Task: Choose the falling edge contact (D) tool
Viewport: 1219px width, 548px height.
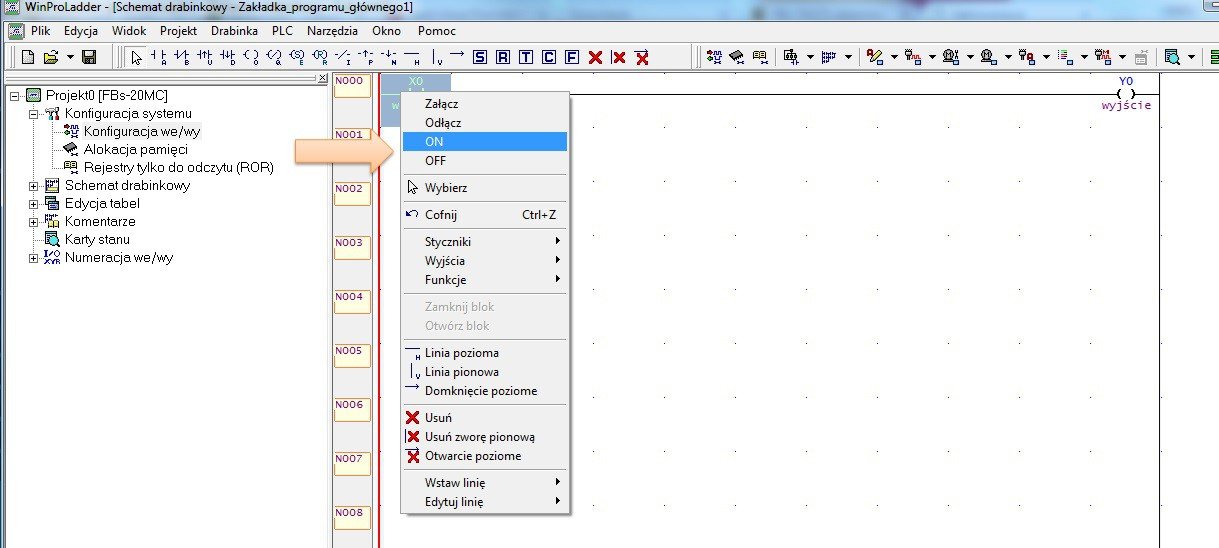Action: [228, 57]
